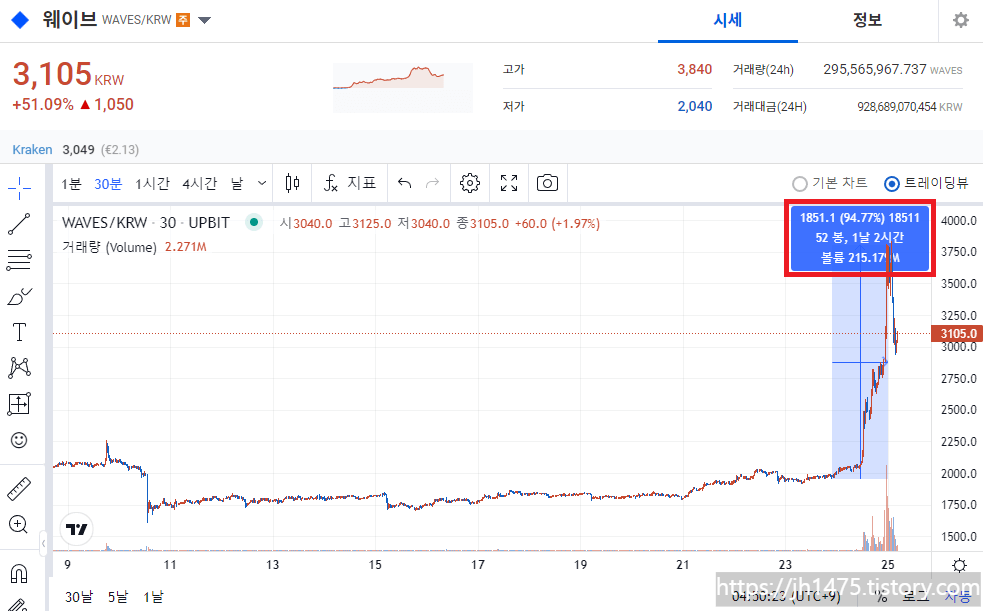Take a chart snapshot with camera icon
The height and width of the screenshot is (611, 983).
point(547,183)
